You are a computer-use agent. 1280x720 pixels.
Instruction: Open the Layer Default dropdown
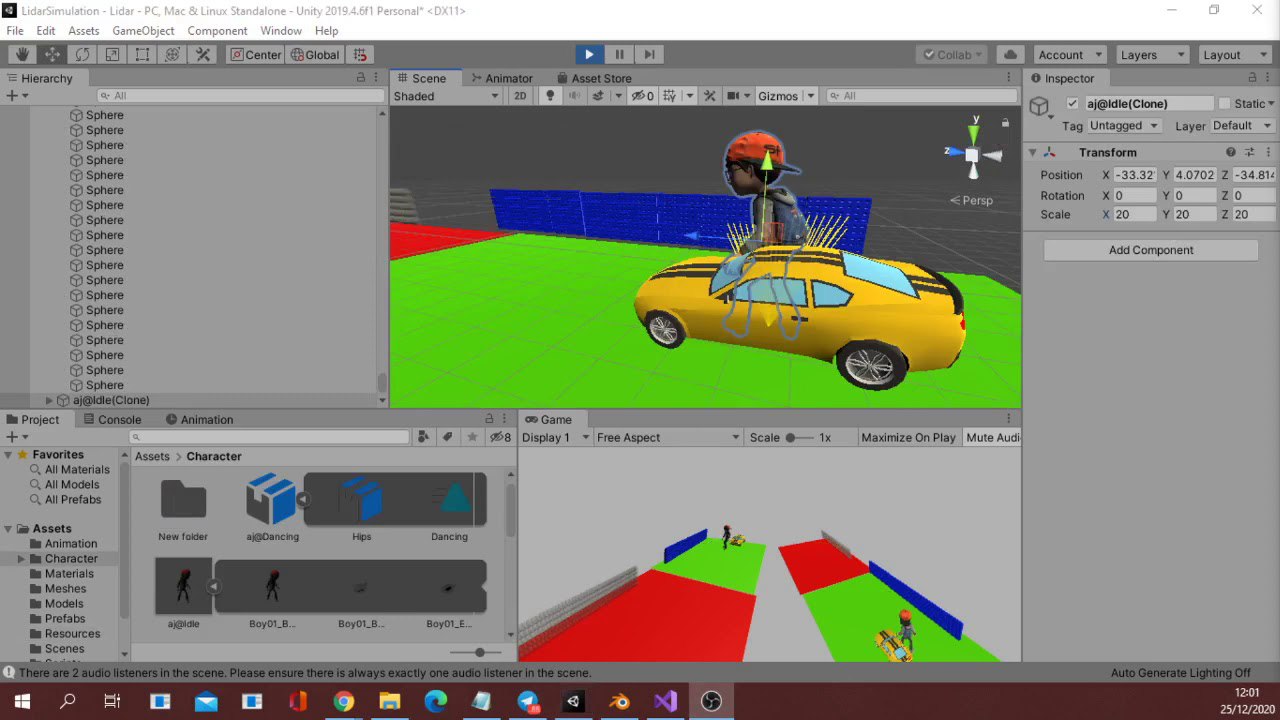1241,126
